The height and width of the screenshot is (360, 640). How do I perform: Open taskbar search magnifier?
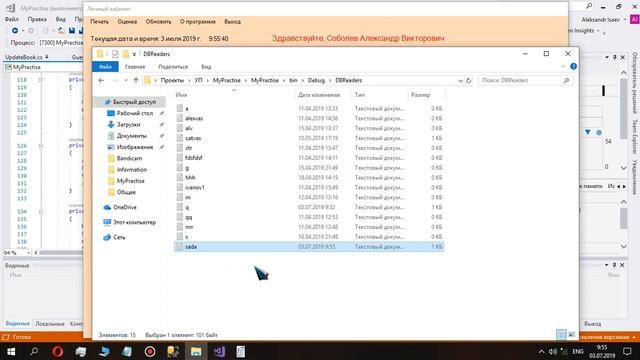click(34, 351)
